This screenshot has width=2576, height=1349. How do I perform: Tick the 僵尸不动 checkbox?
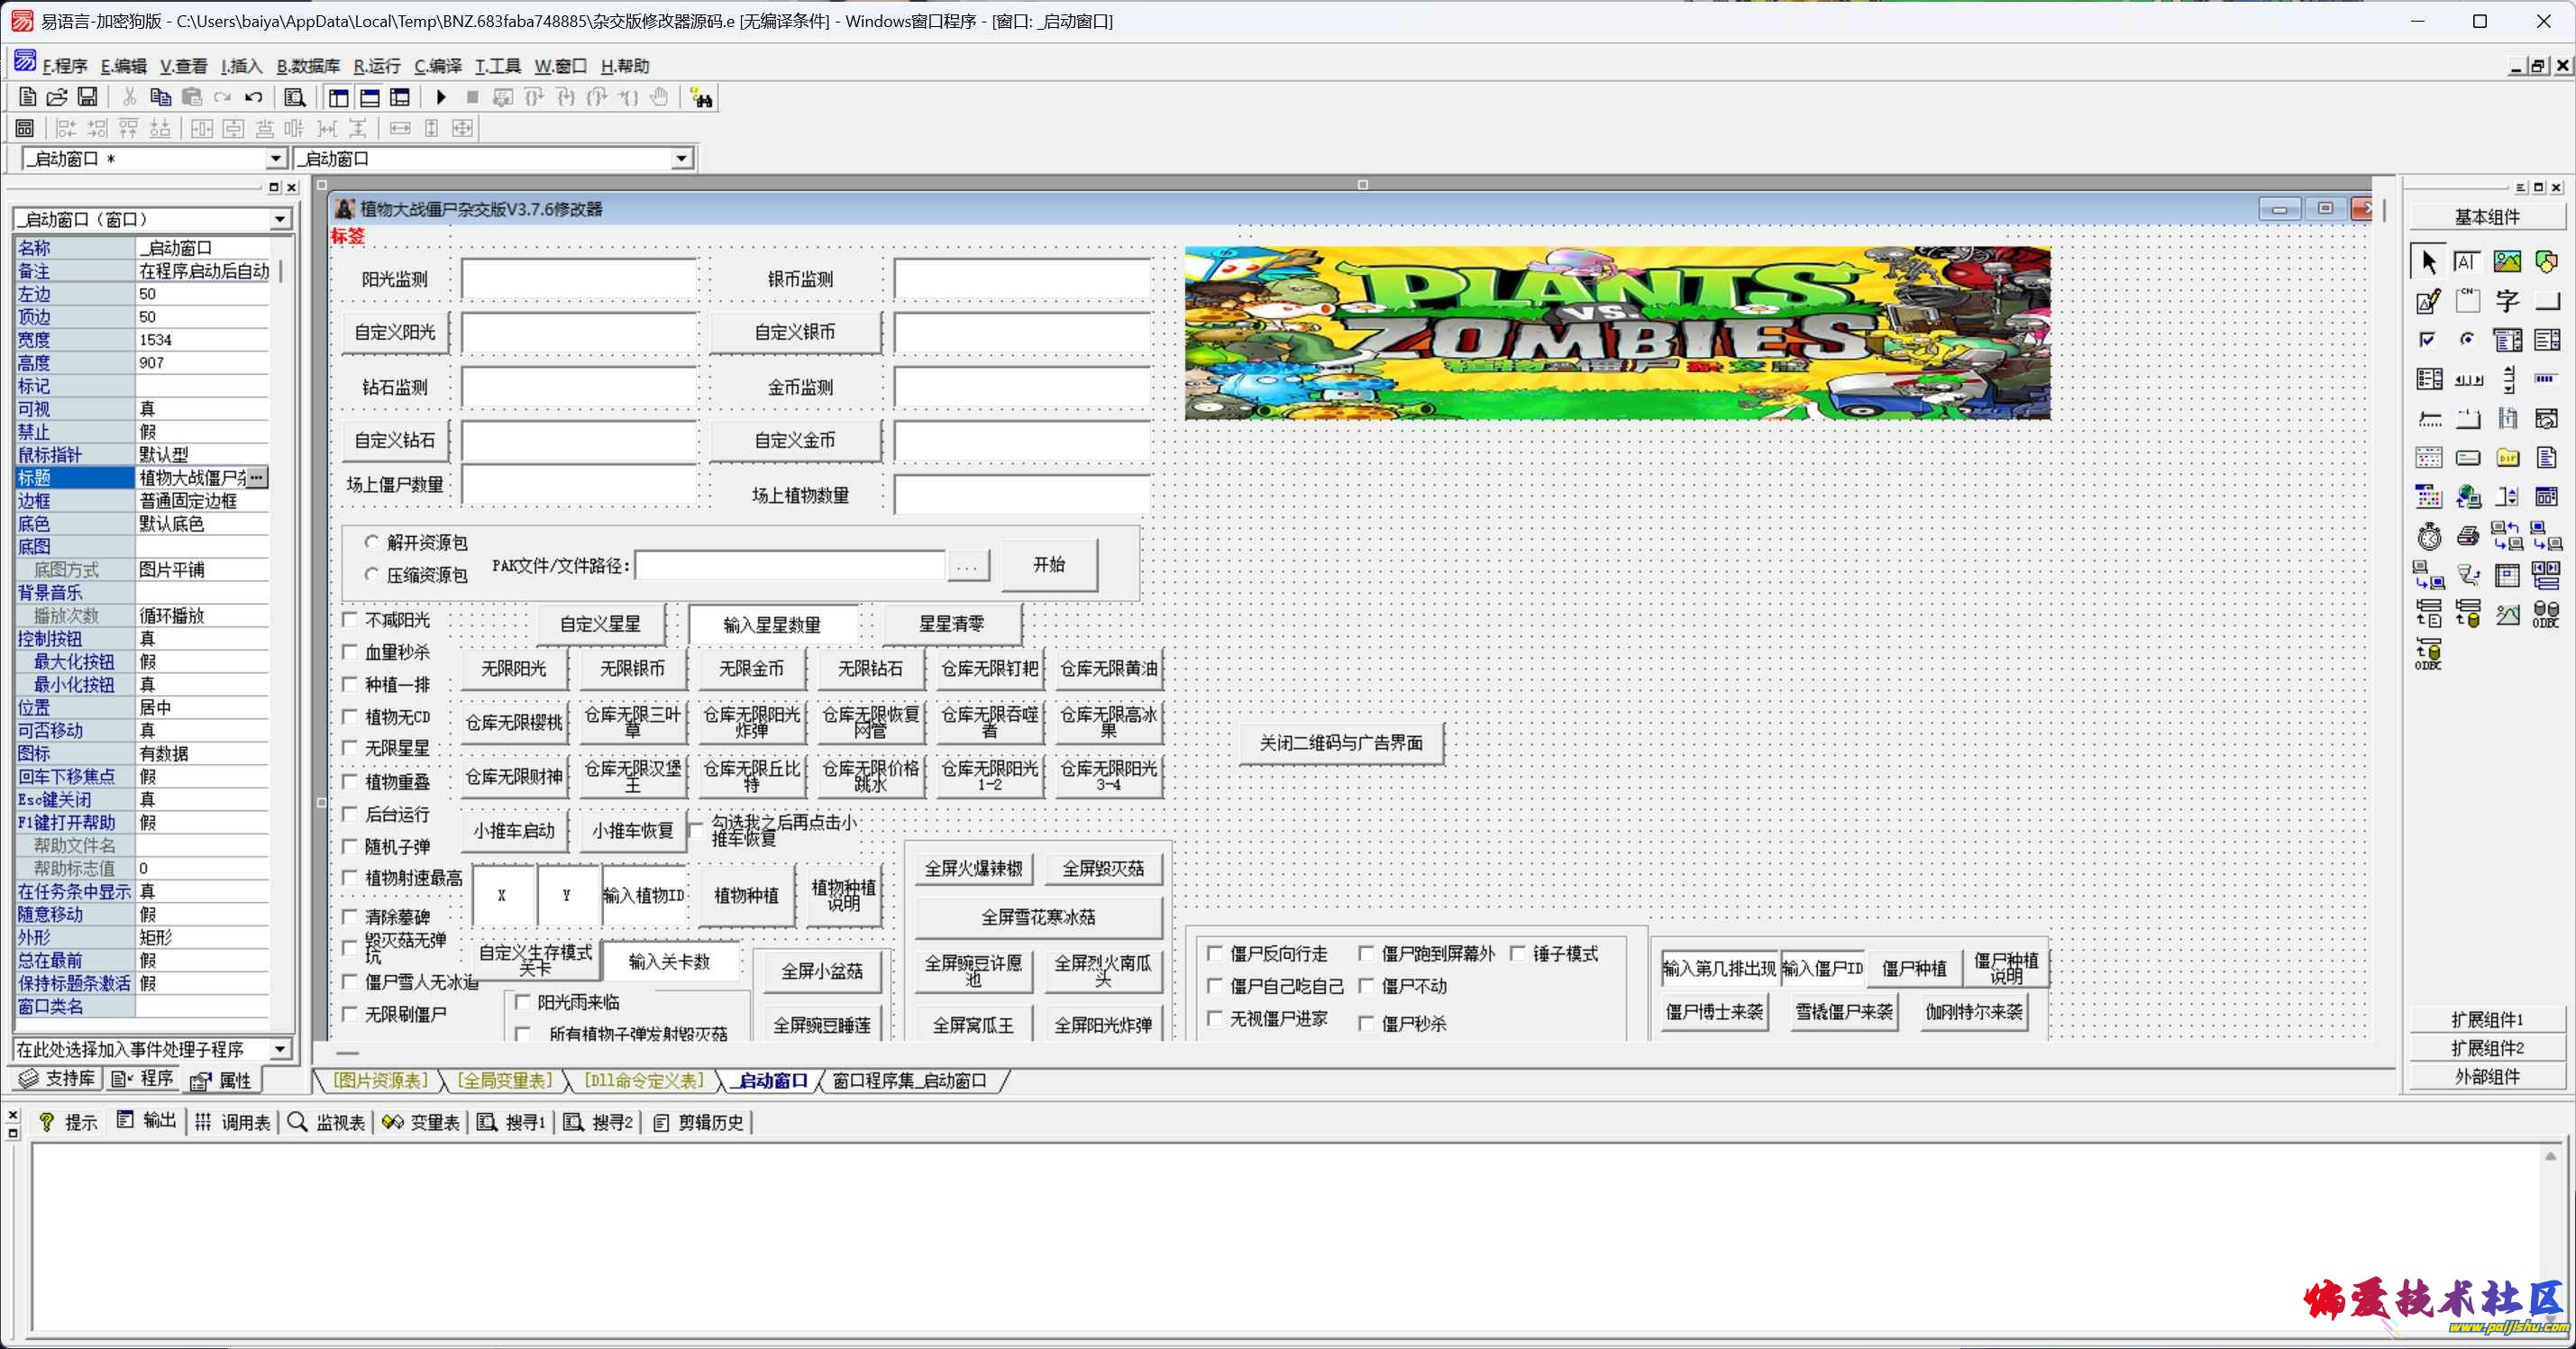1366,986
